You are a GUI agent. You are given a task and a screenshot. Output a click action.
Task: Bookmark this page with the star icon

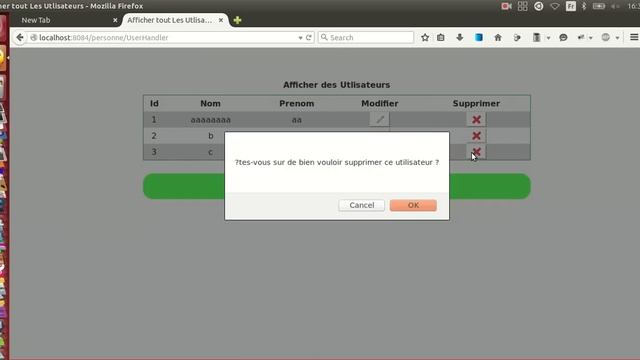click(425, 38)
